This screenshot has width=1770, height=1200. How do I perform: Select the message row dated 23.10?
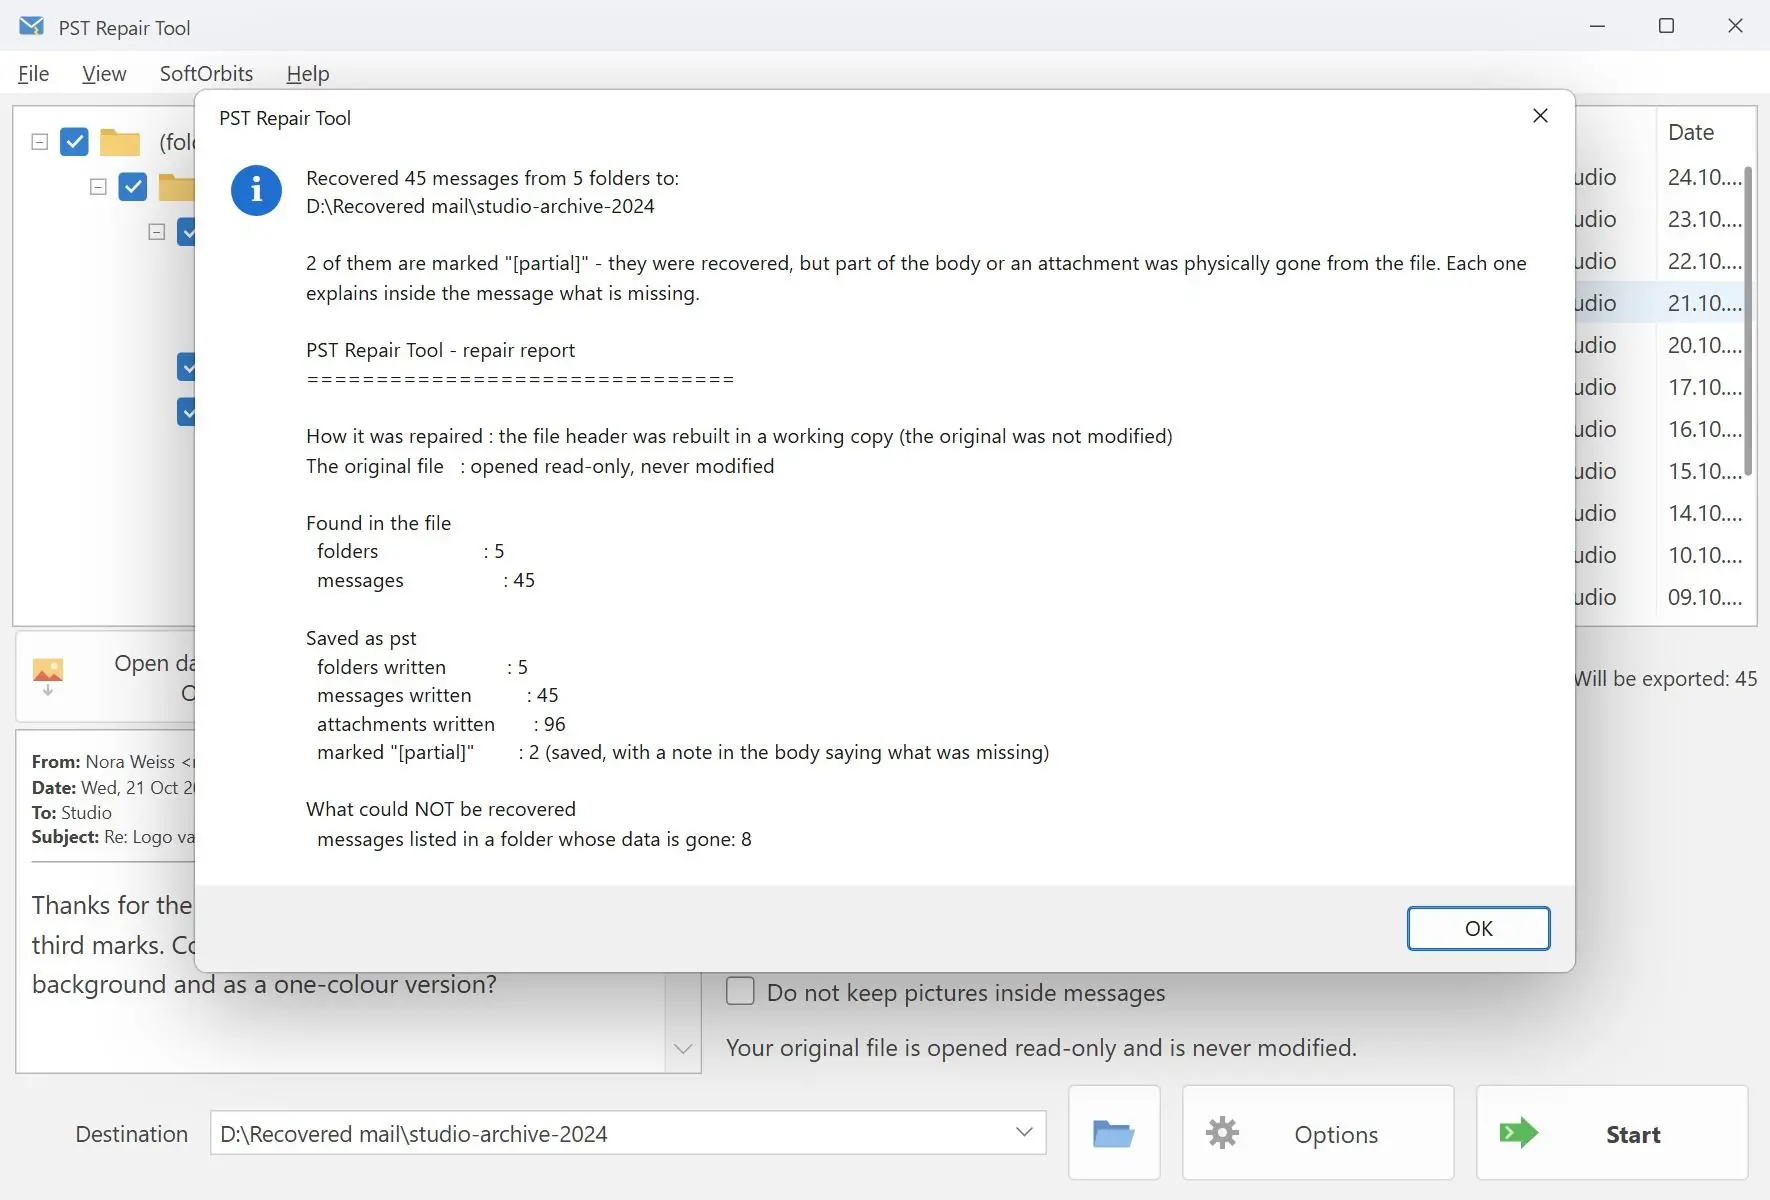point(1660,219)
